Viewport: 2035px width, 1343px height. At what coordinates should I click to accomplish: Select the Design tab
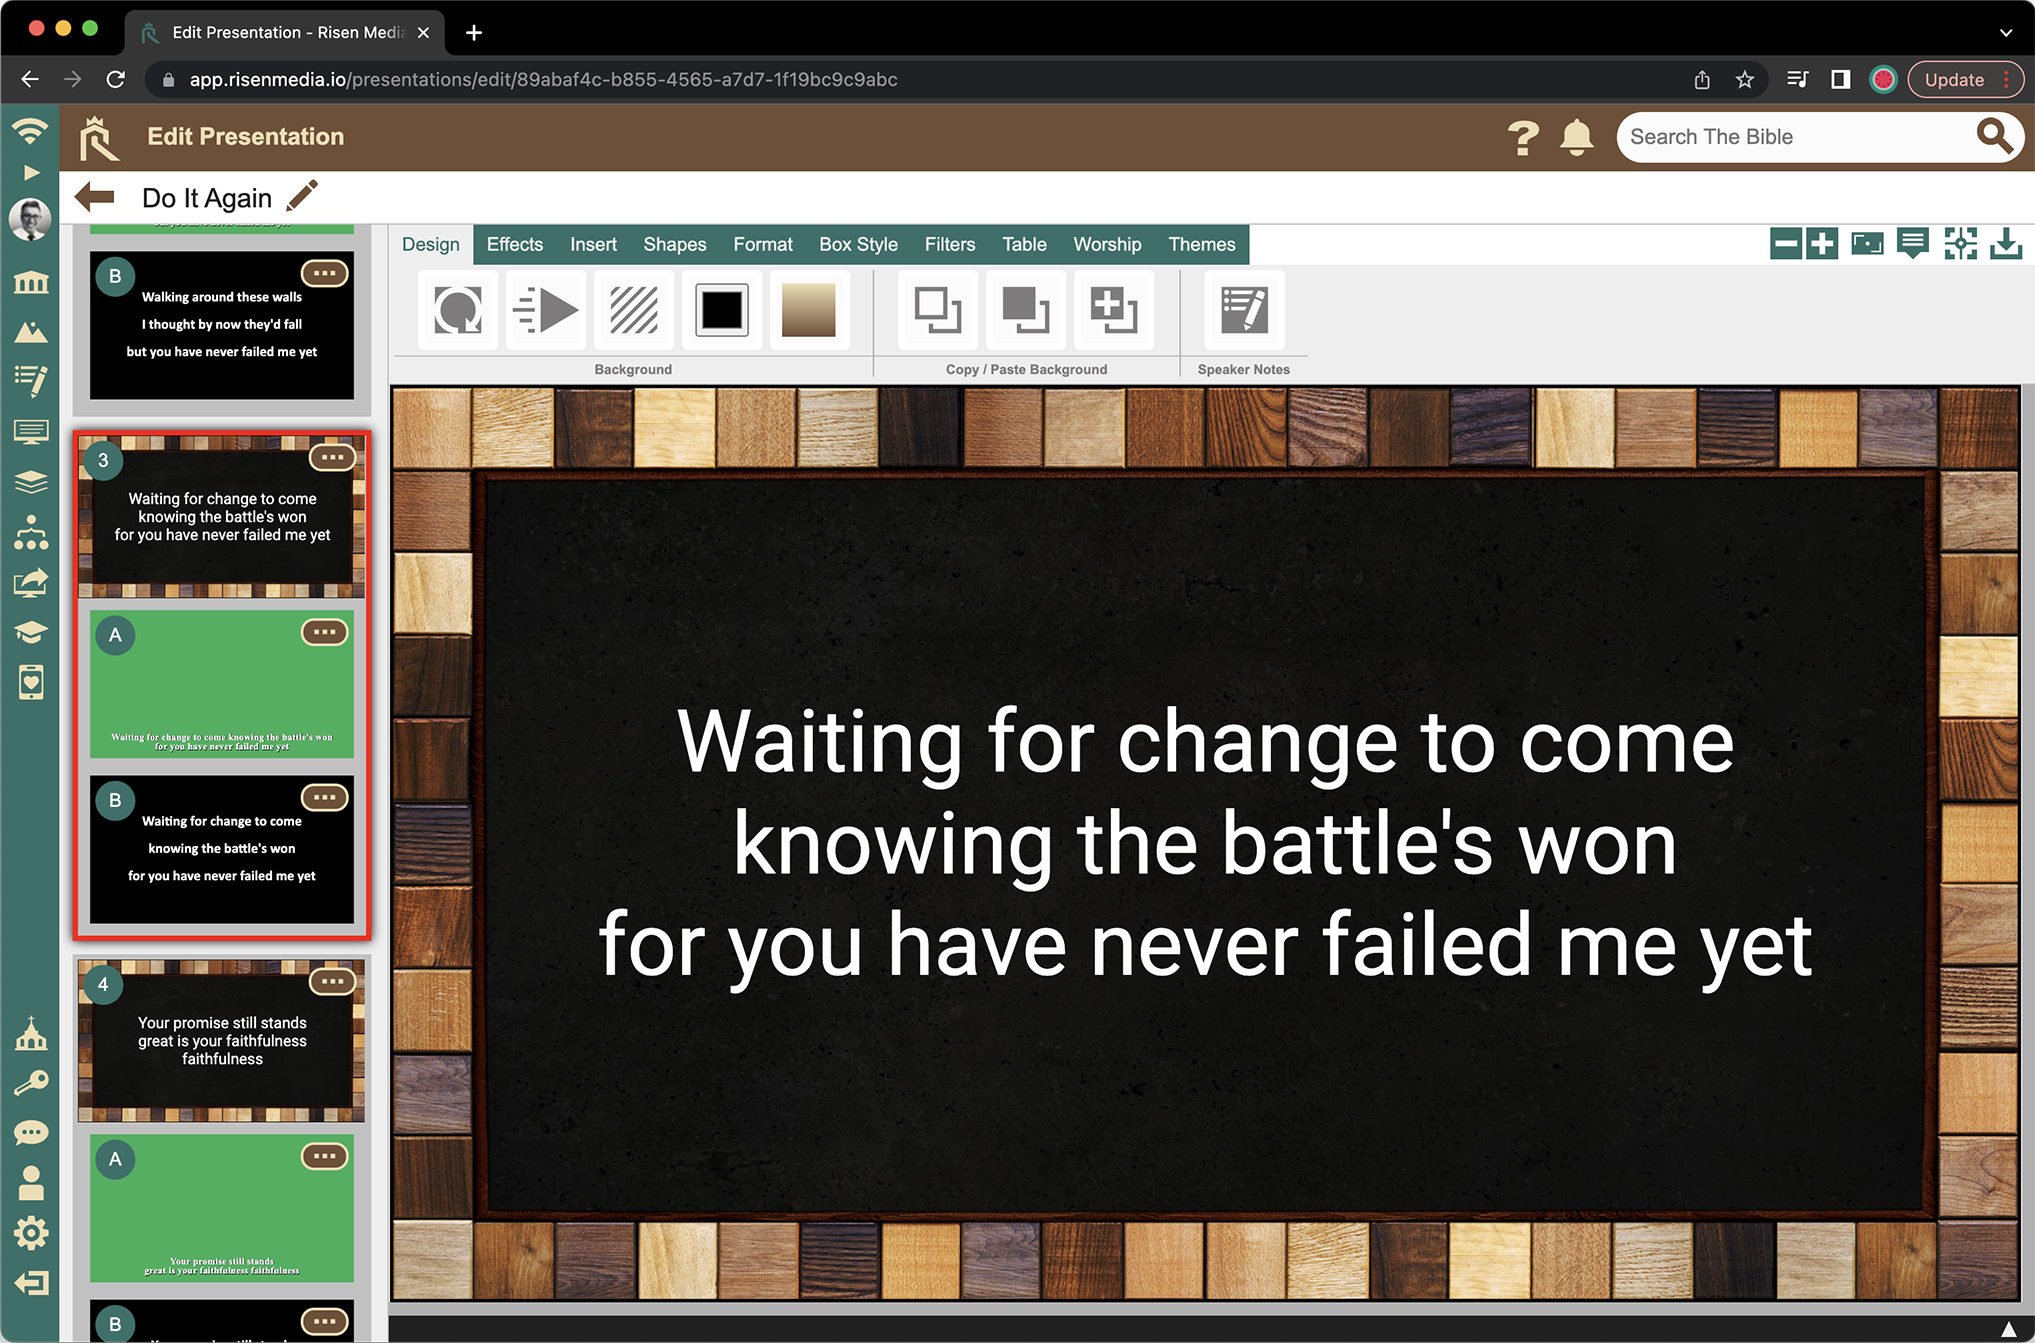pyautogui.click(x=431, y=244)
